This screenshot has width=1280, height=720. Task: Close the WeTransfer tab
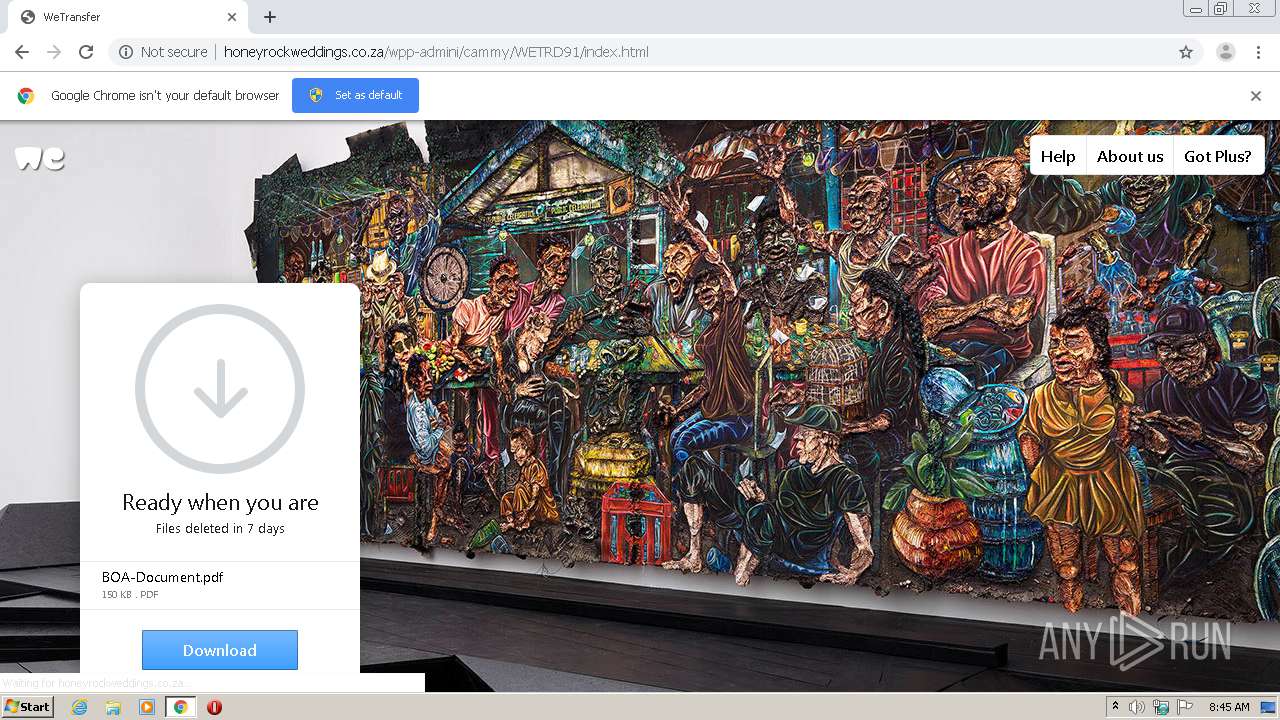[x=232, y=17]
